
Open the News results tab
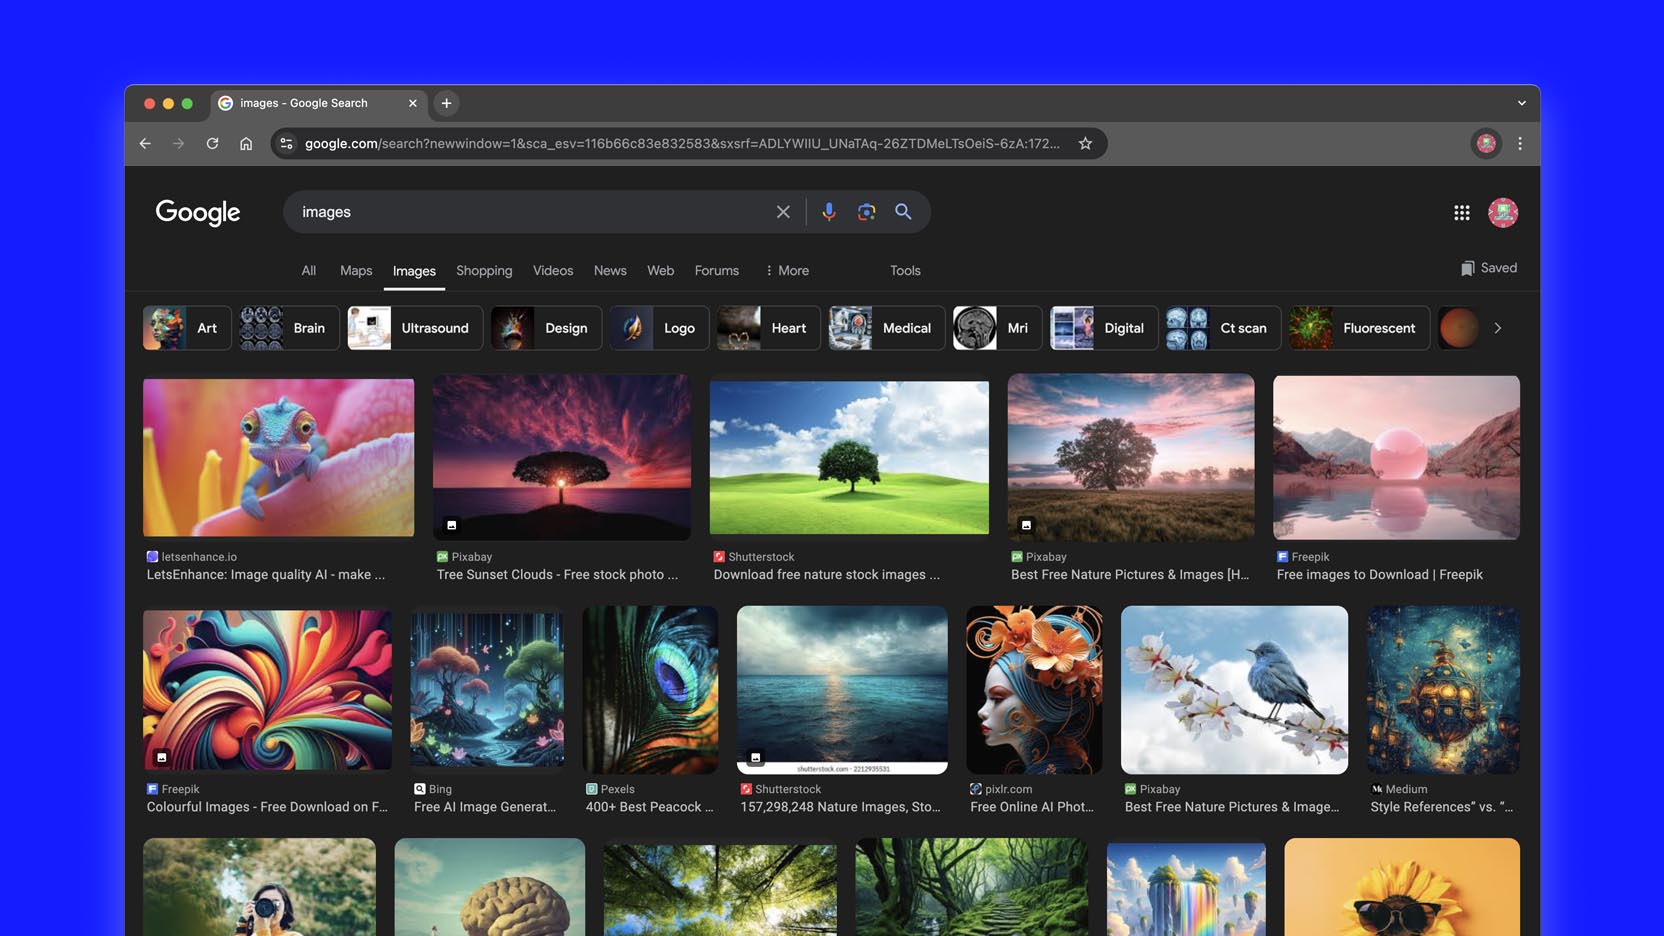tap(610, 271)
